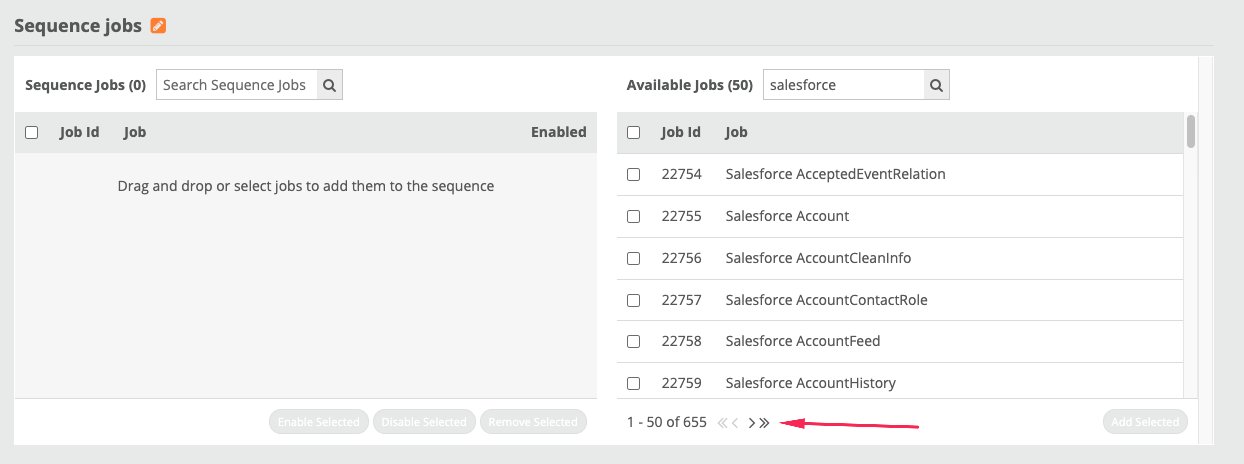Screen dimensions: 1244x464
Task: Check the Salesforce AccountContactRole checkbox
Action: tap(633, 300)
